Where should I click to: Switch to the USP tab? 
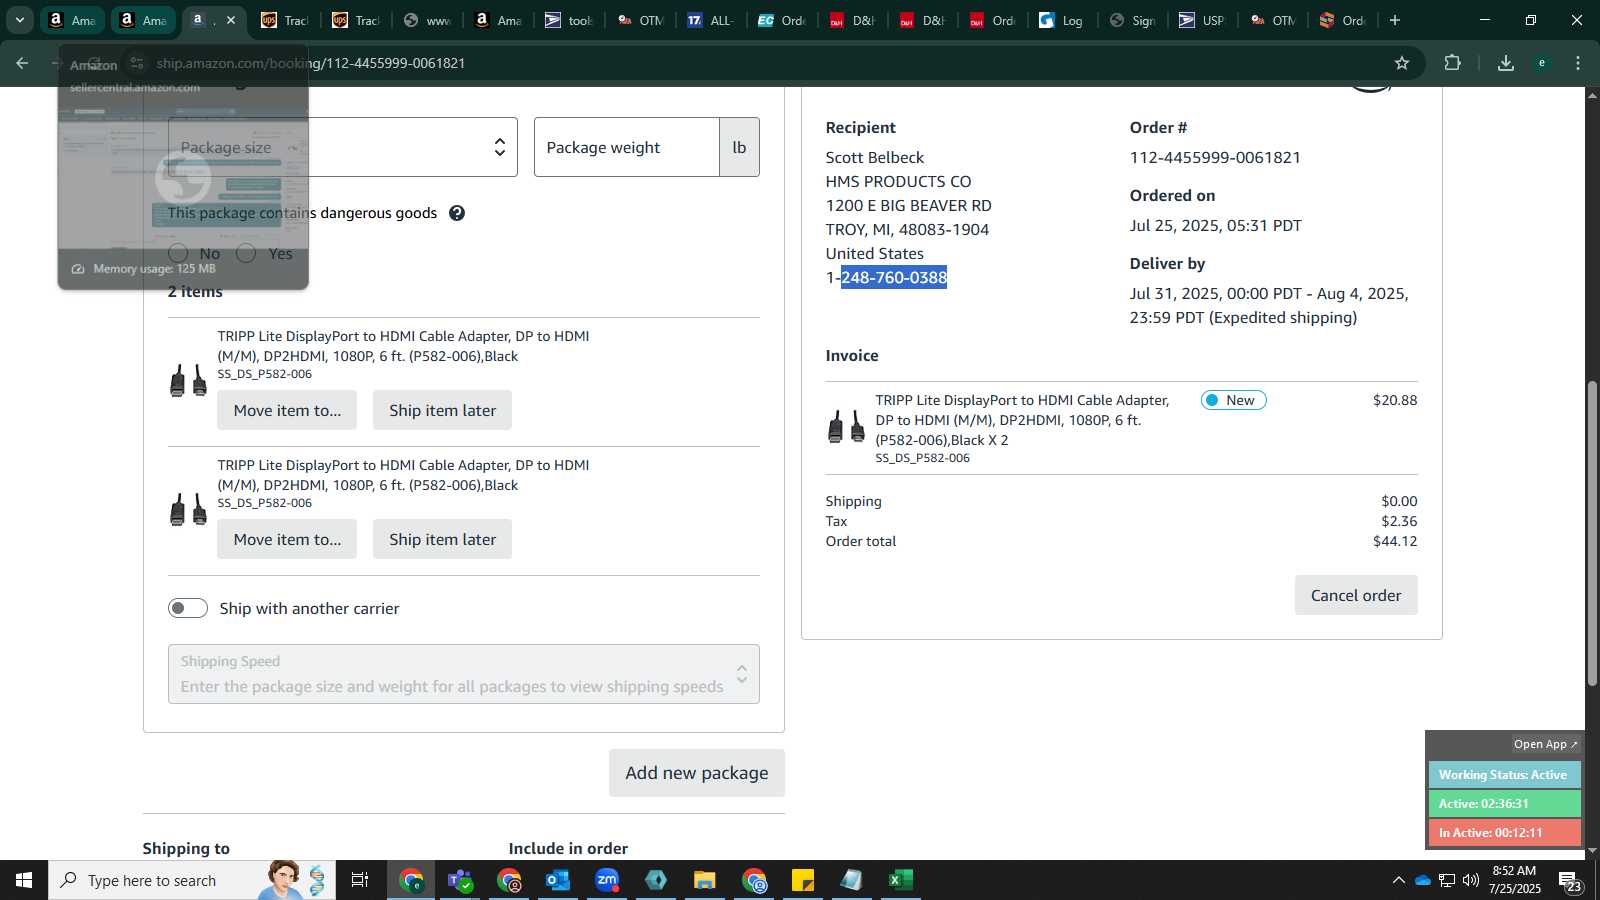tap(1202, 20)
